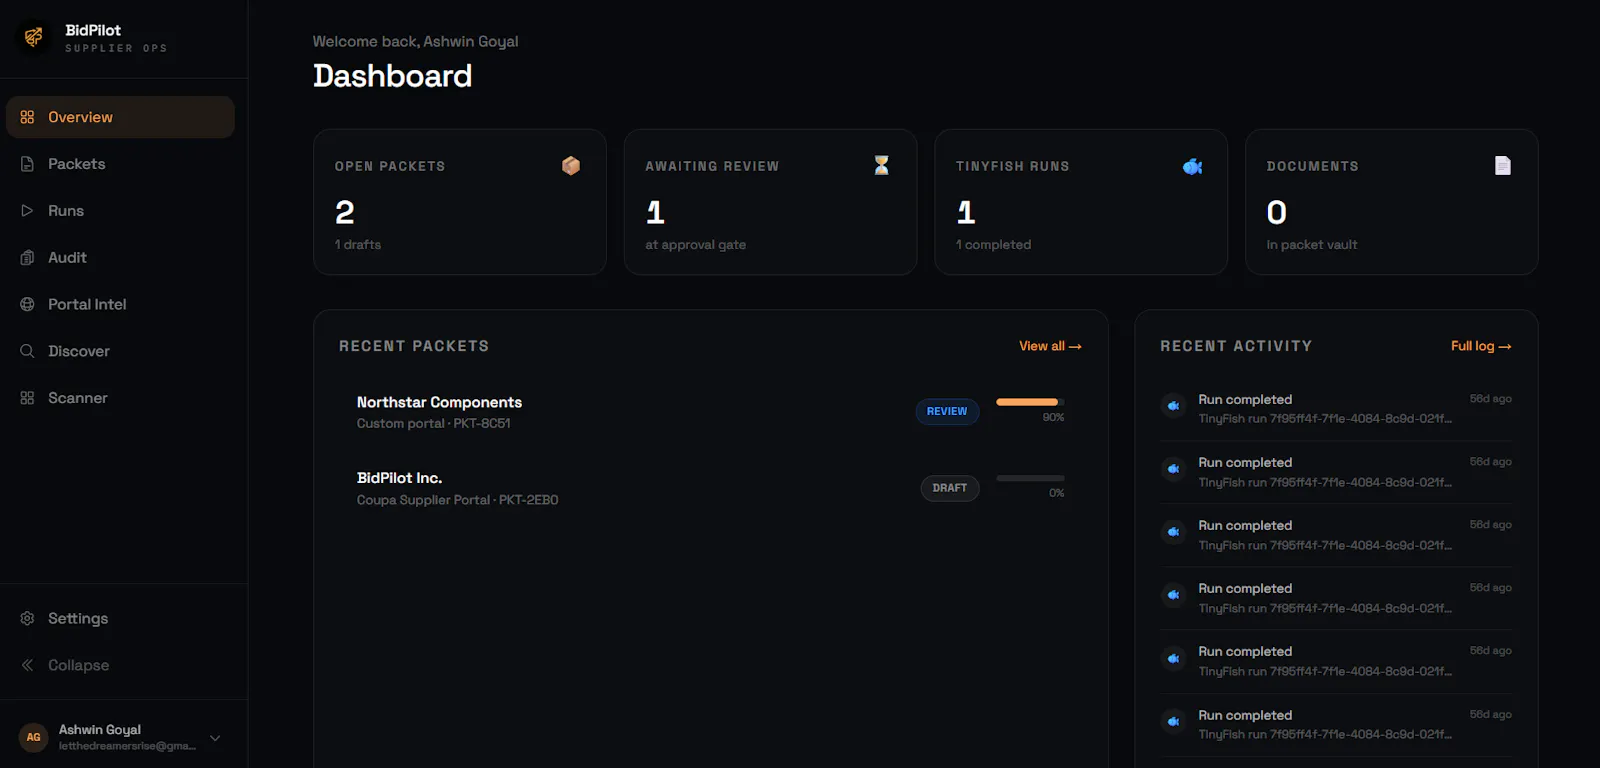
Task: Click Northstar Components 90% progress bar
Action: click(1030, 402)
